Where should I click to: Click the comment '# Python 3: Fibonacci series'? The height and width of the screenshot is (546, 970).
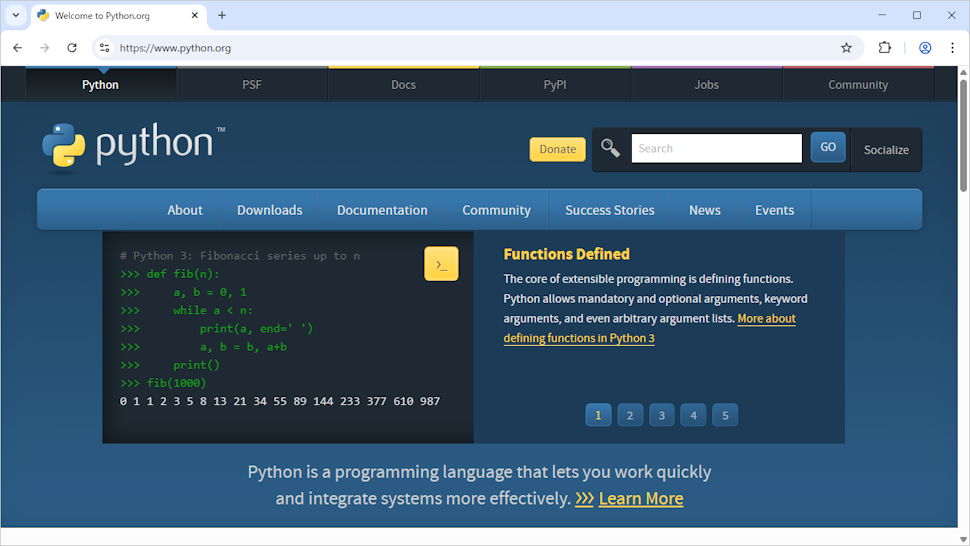point(240,256)
